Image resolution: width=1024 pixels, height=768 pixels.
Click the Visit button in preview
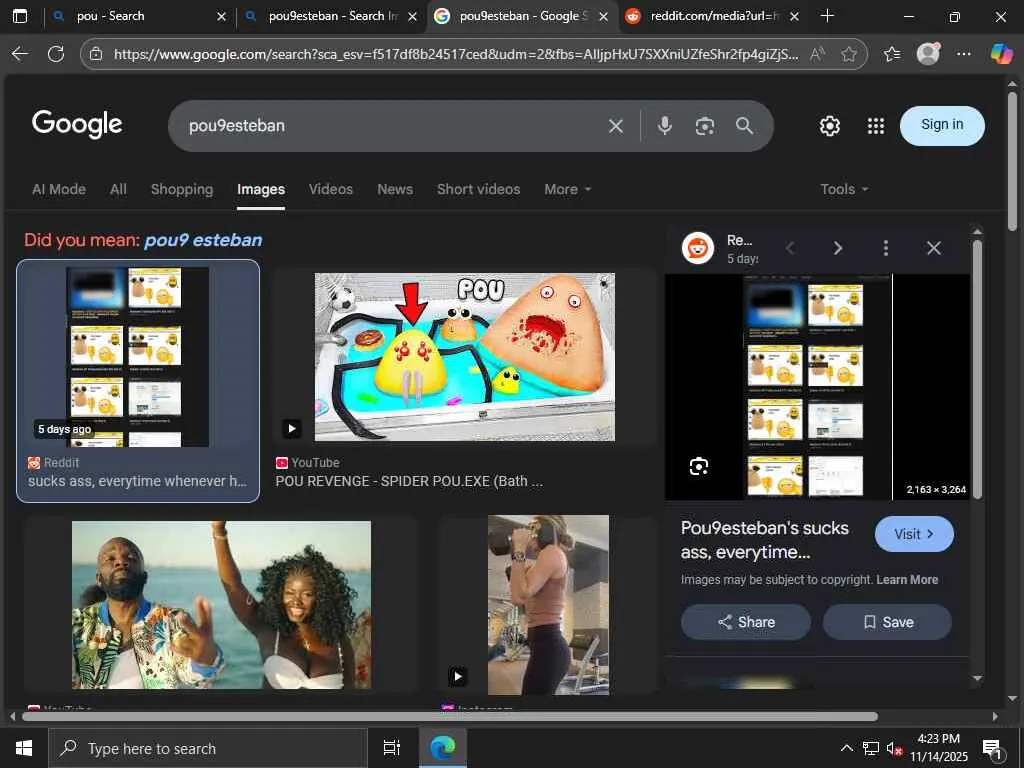tap(914, 534)
